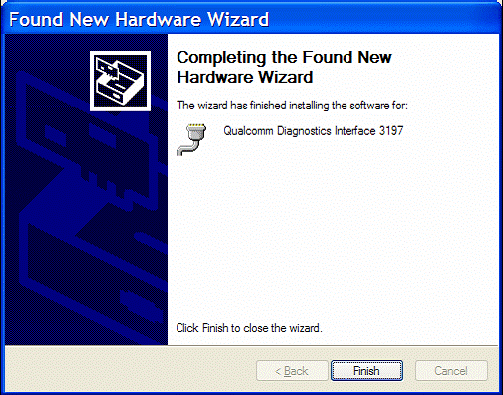Click the beige button bar left of Back
Screen dimensions: 503x395
130,370
